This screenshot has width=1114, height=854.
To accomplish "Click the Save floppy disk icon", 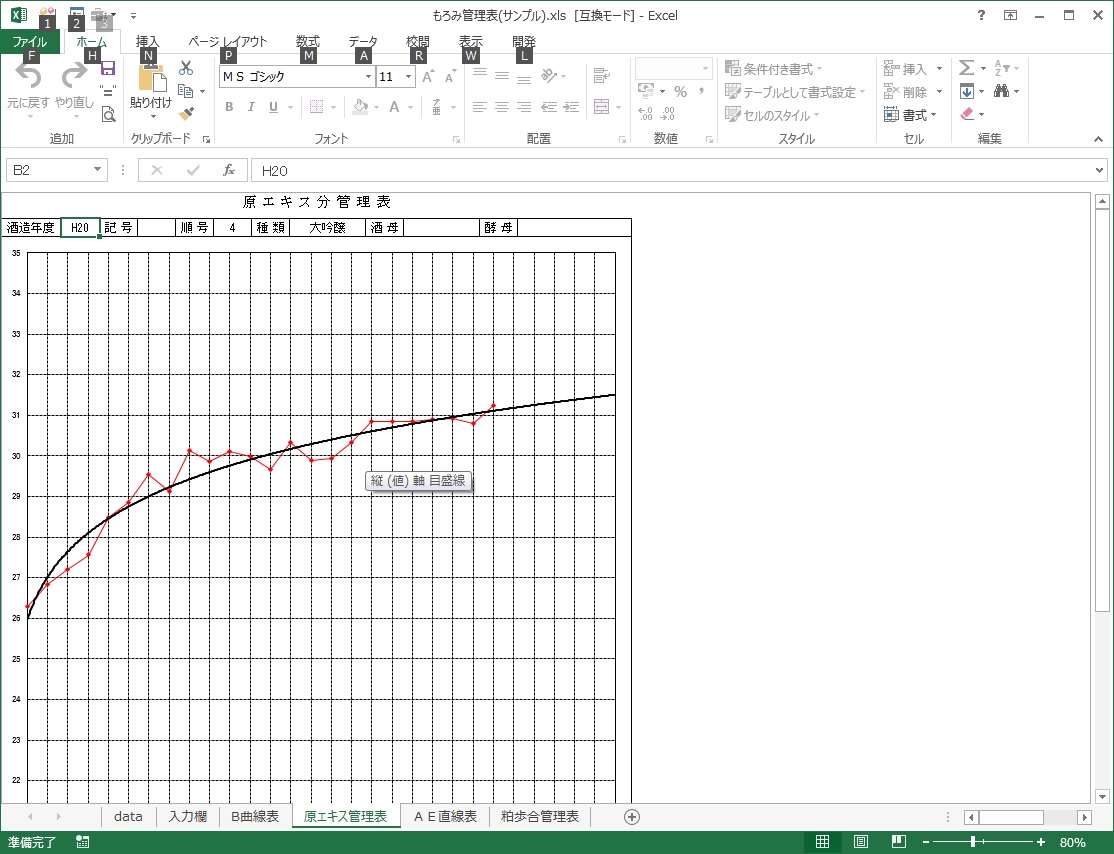I will [x=108, y=68].
